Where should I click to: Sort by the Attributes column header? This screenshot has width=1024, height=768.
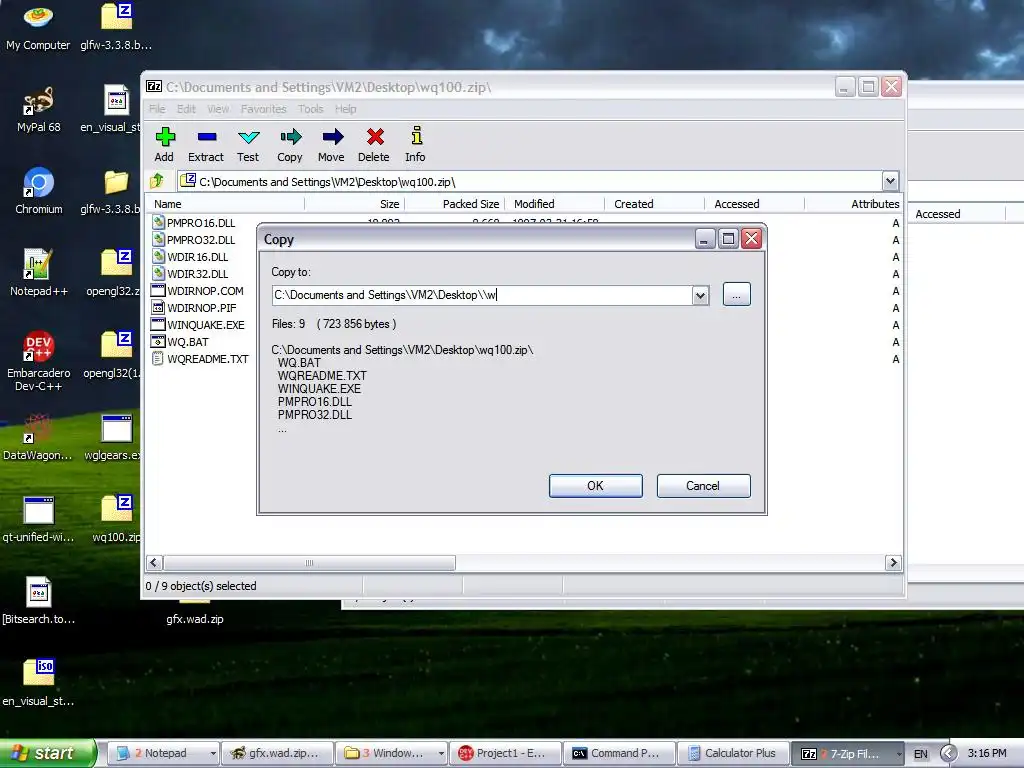854,204
